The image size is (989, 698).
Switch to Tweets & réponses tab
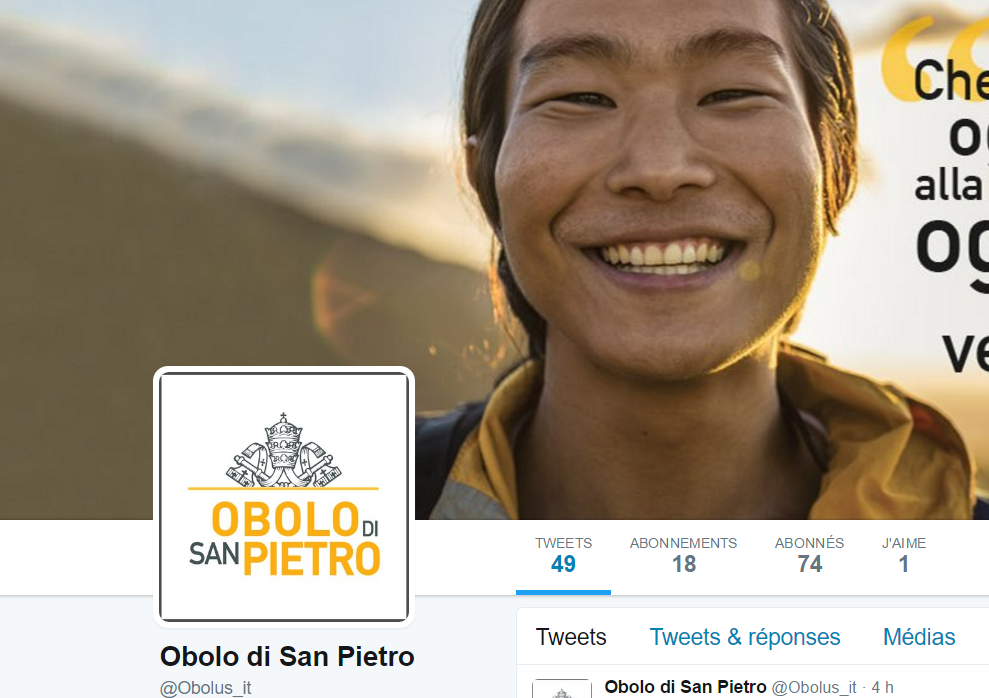tap(745, 637)
